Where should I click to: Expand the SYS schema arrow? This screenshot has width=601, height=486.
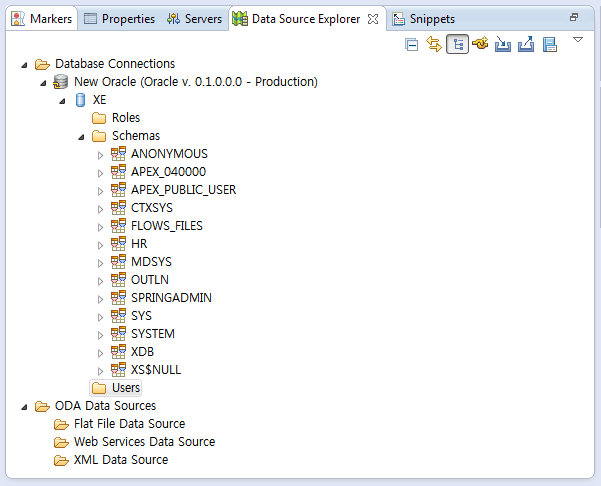point(100,317)
